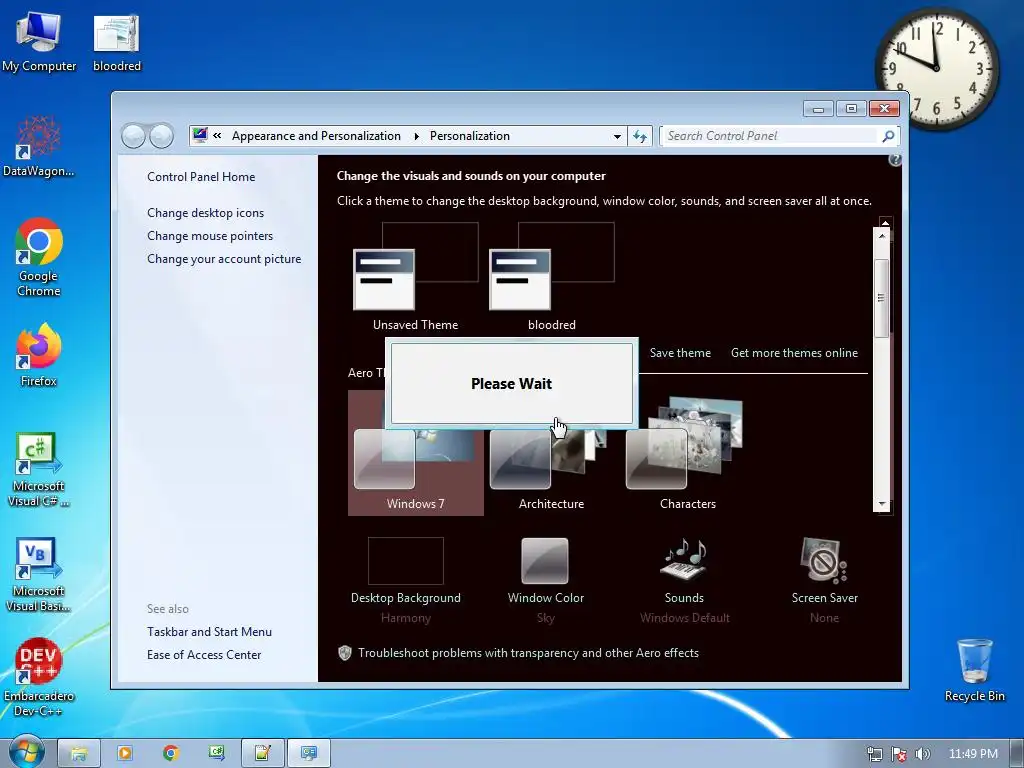Click the Save theme link
The height and width of the screenshot is (768, 1024).
click(x=680, y=353)
